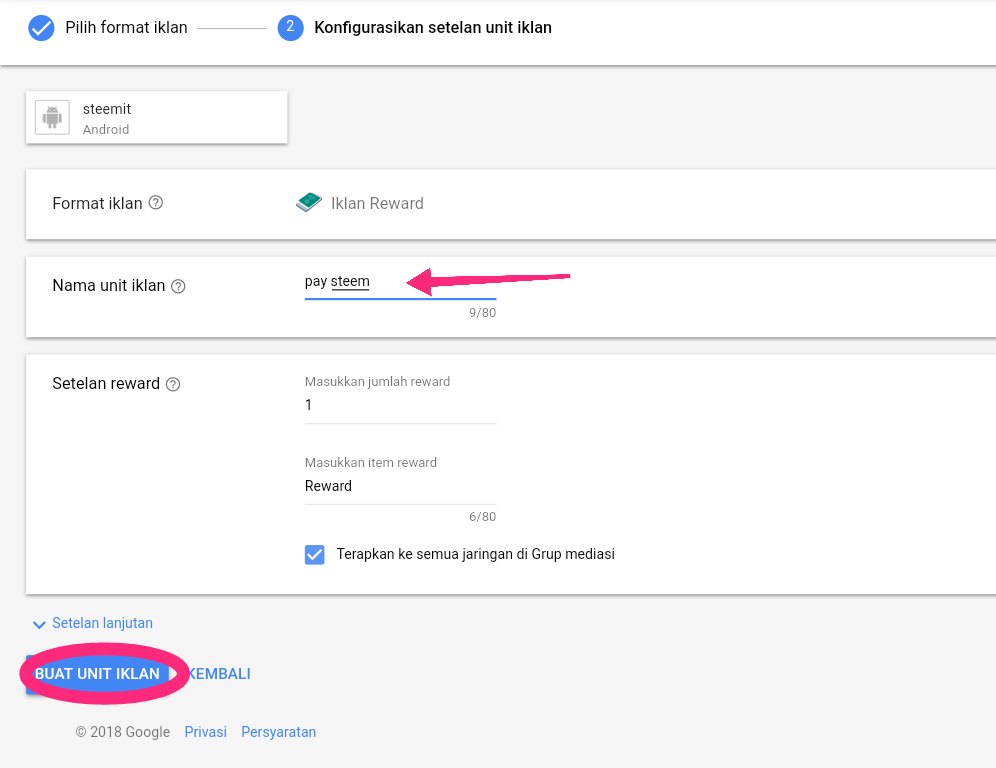Open help icon beside Nama unit iklan

[x=178, y=286]
